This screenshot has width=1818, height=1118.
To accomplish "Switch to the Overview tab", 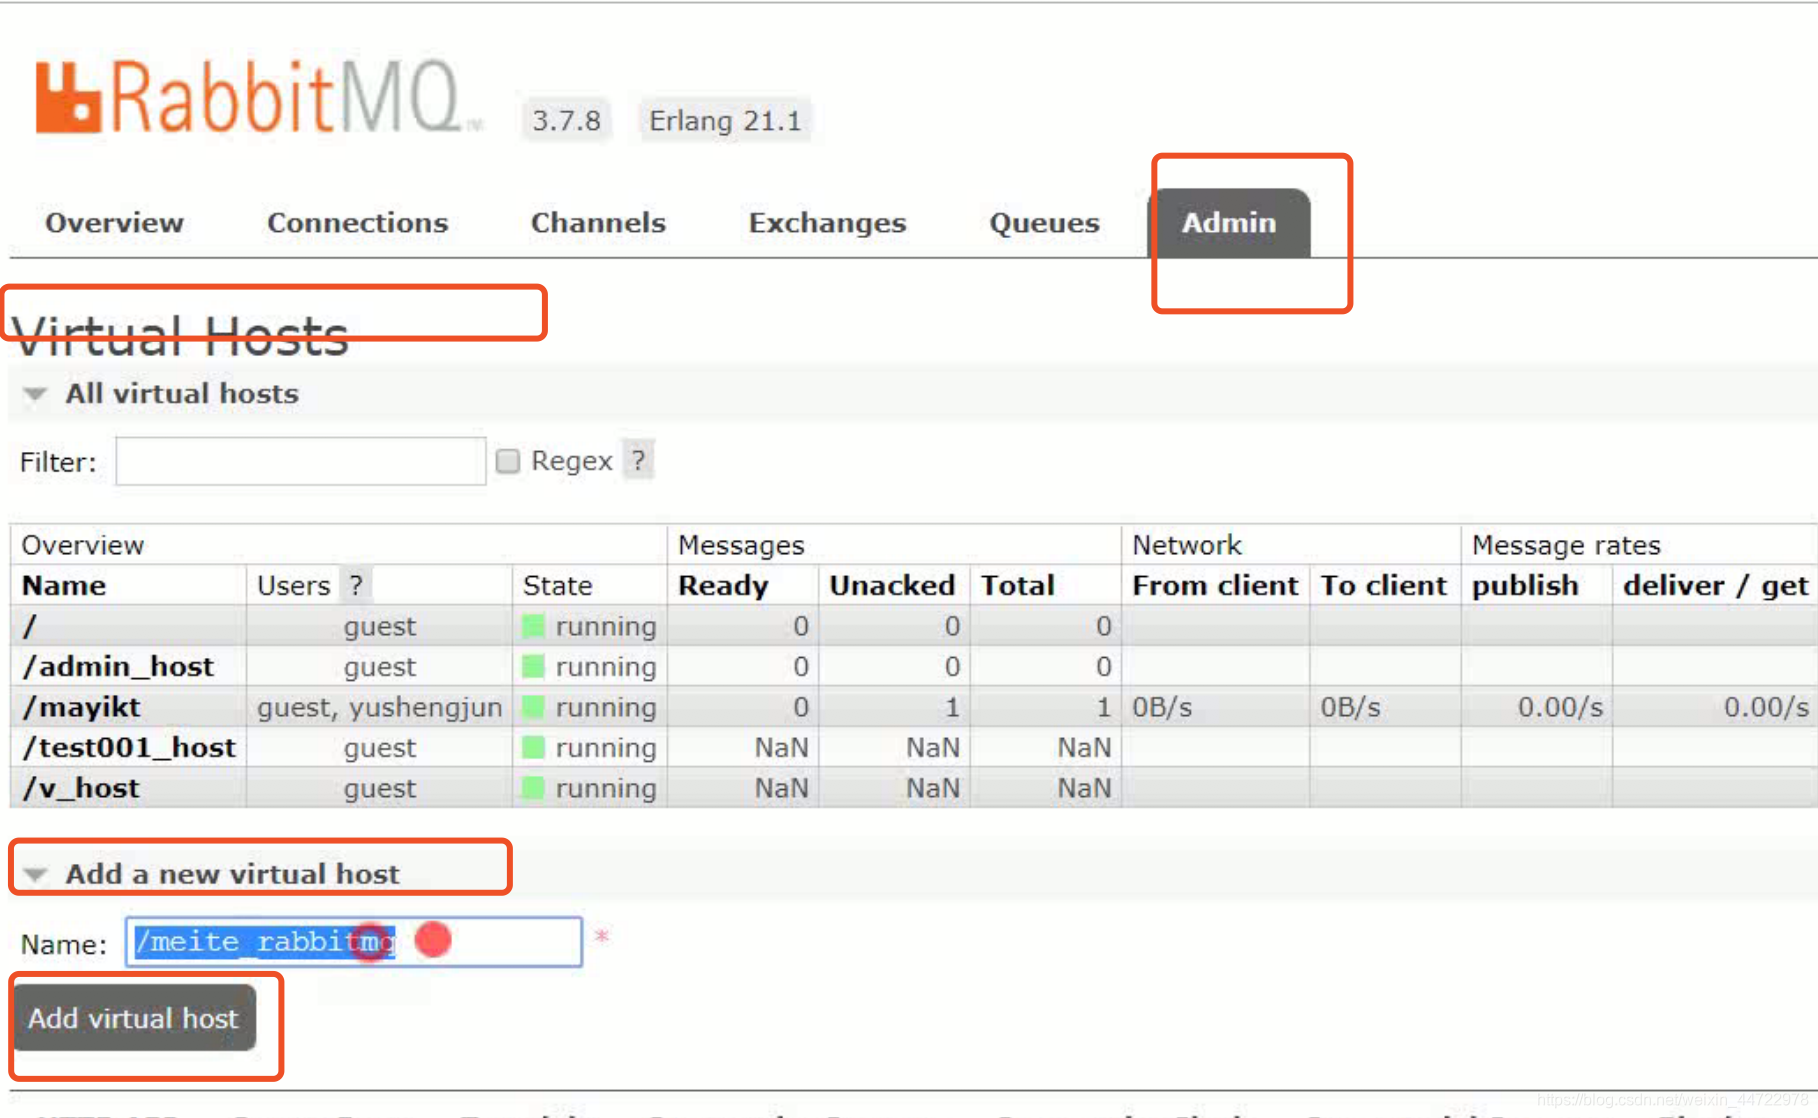I will pos(115,223).
